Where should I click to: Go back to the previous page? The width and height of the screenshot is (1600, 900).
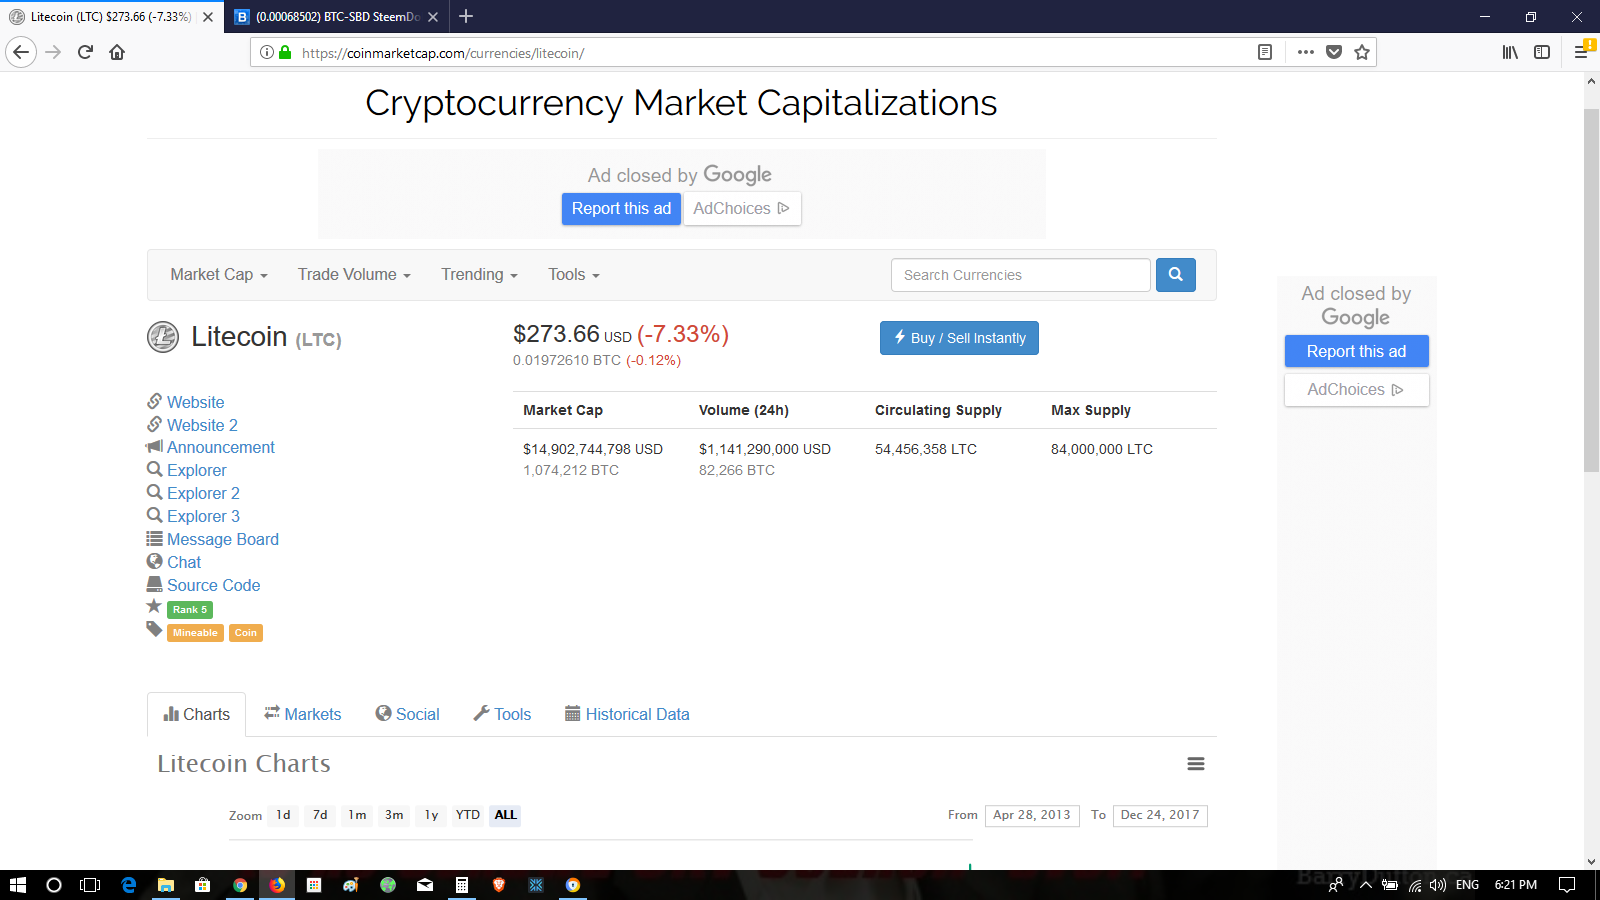pos(21,52)
